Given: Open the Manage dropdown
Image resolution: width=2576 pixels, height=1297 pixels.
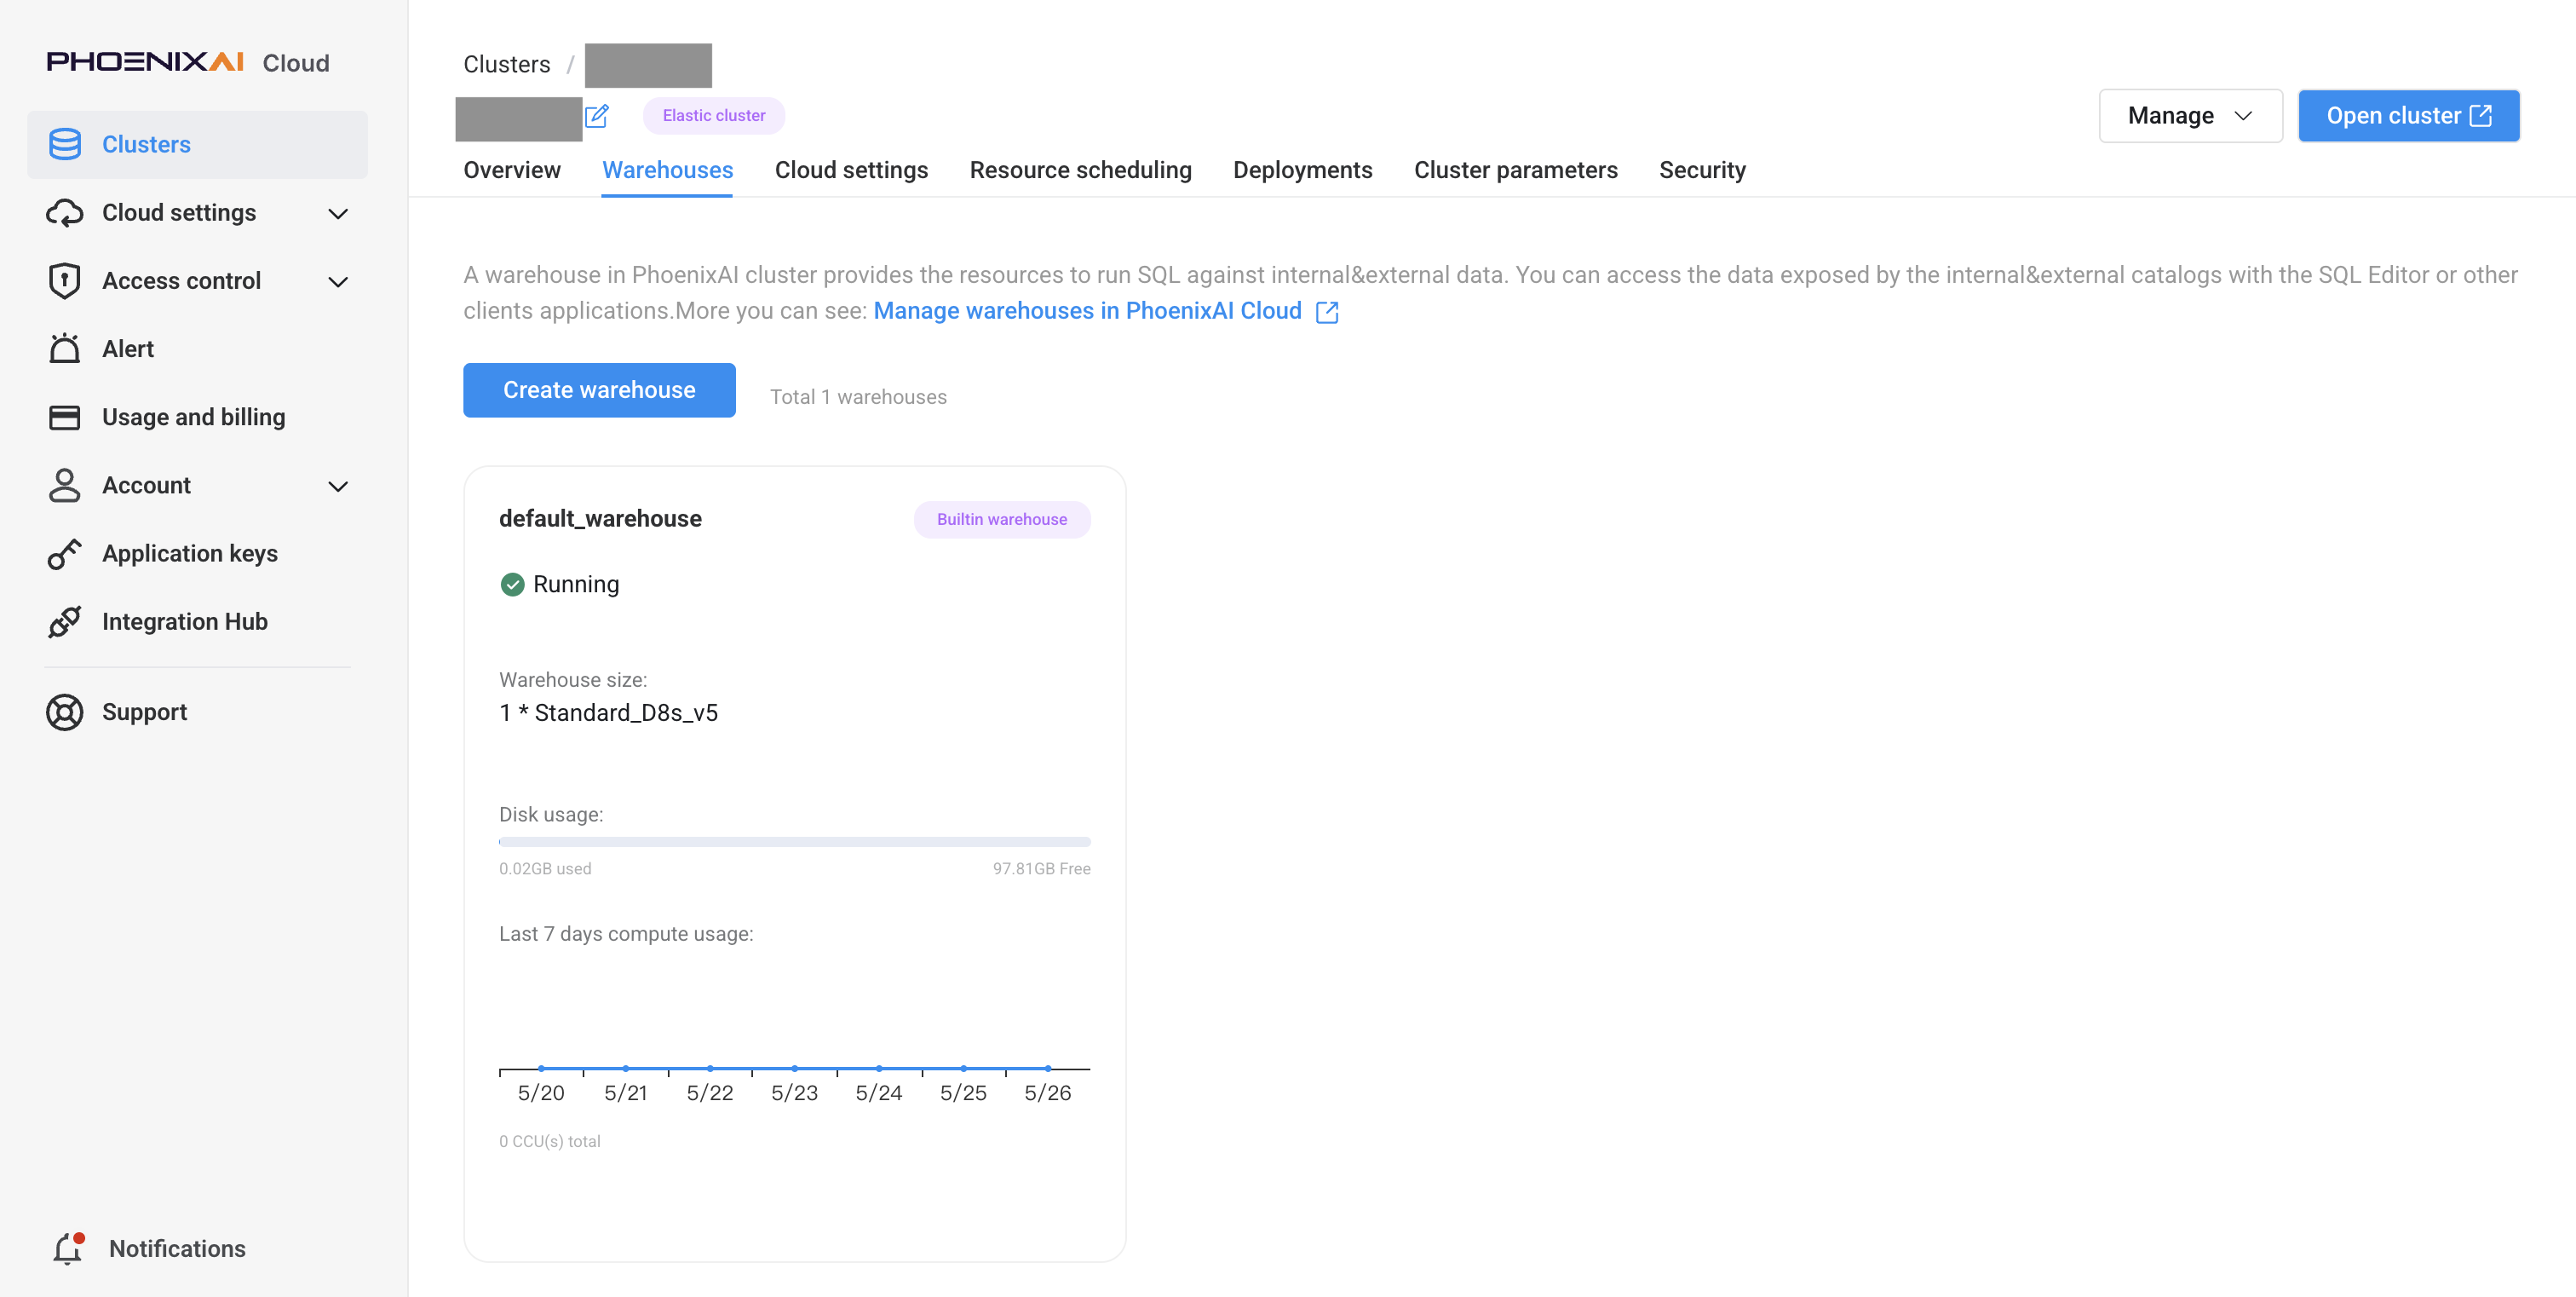Looking at the screenshot, I should (x=2190, y=116).
